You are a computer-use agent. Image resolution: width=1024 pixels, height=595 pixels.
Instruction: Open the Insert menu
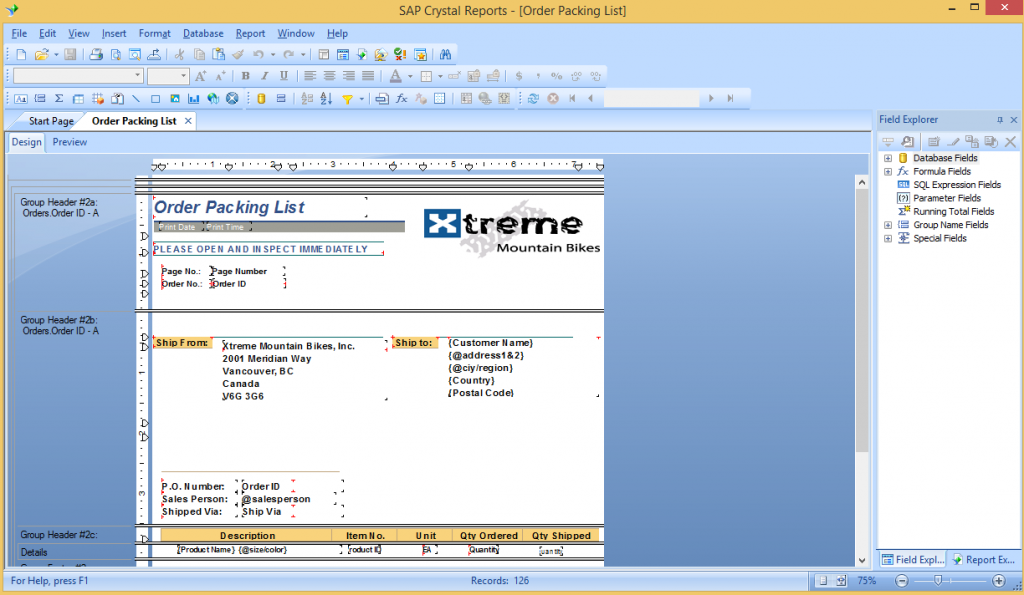point(114,33)
